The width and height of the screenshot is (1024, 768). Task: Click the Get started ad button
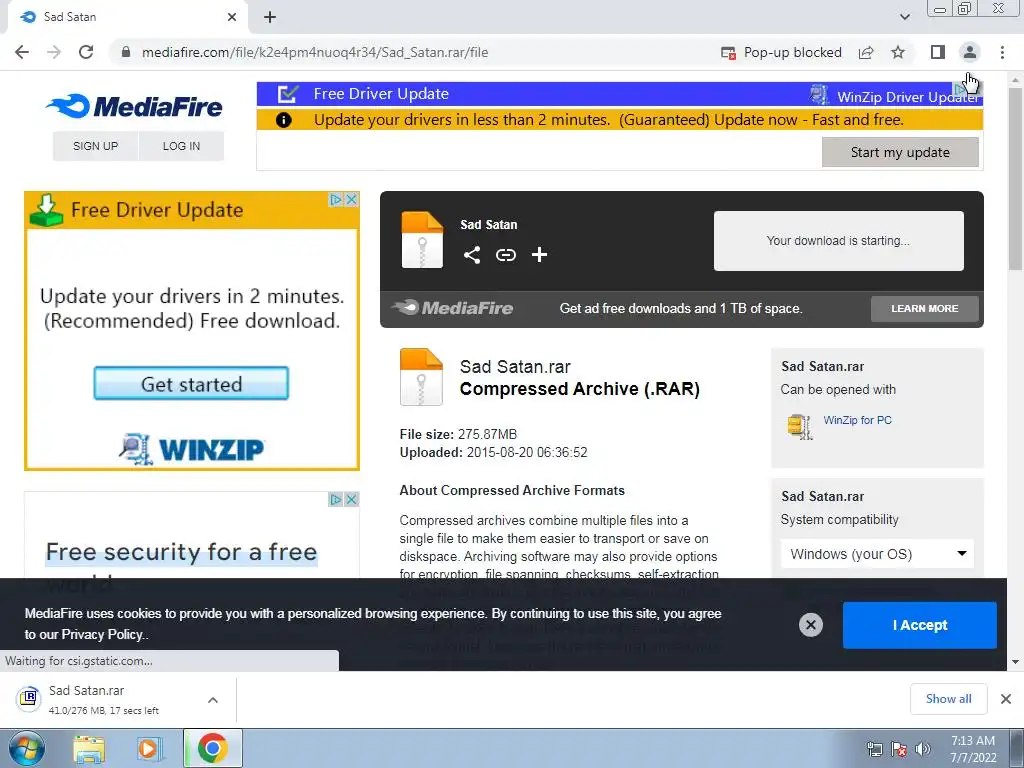pyautogui.click(x=191, y=383)
